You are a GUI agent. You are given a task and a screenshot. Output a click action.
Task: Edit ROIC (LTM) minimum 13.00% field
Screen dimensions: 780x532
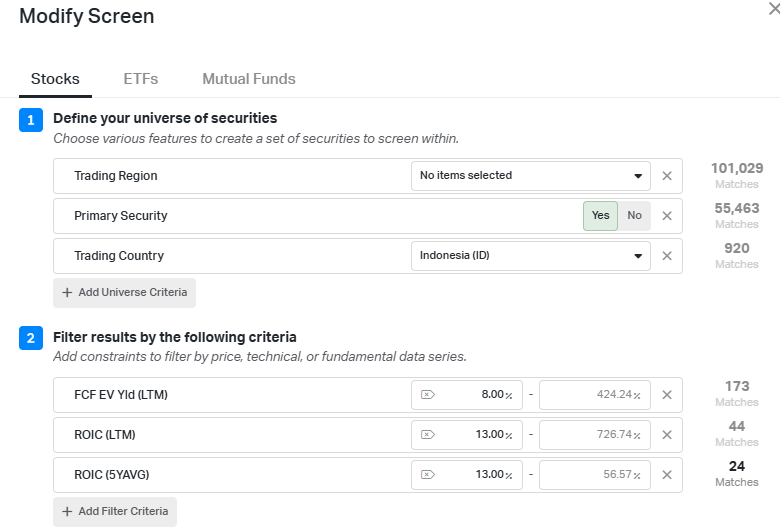467,434
